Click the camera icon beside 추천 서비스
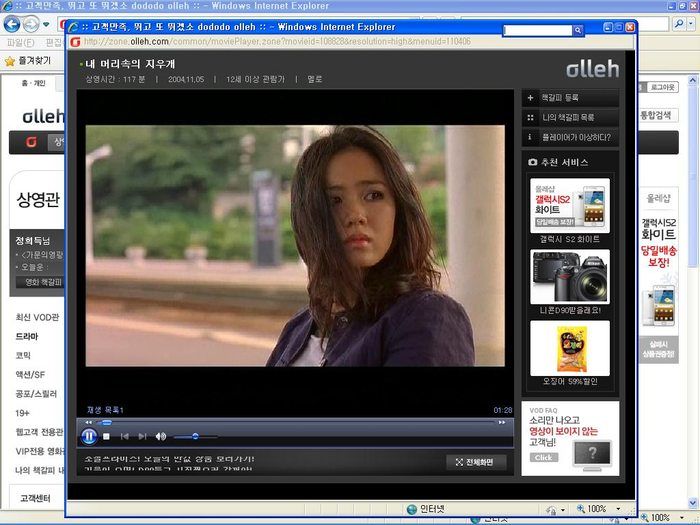The height and width of the screenshot is (525, 700). pos(533,162)
